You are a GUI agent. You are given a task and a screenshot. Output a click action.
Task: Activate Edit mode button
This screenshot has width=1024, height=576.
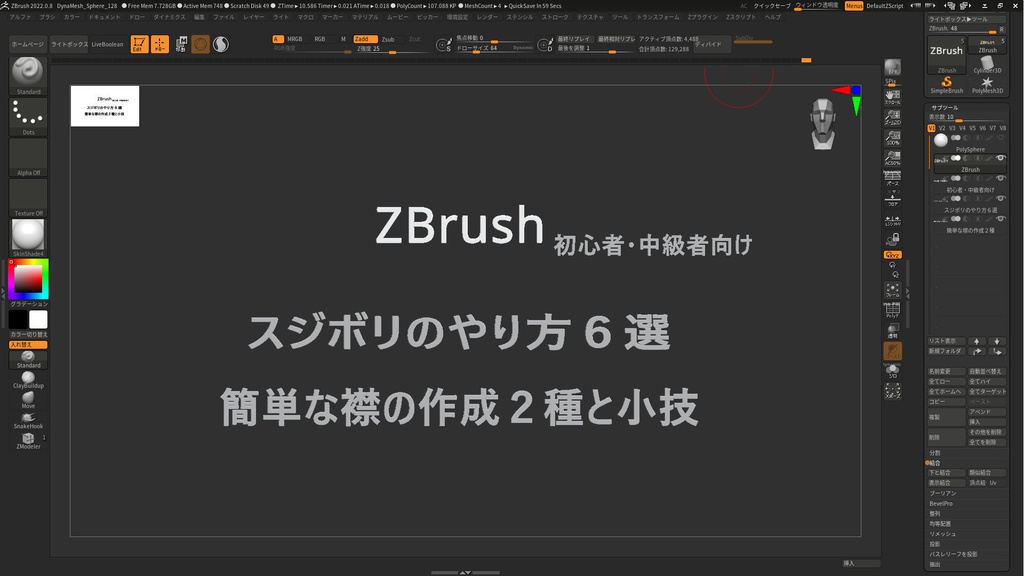pyautogui.click(x=139, y=44)
